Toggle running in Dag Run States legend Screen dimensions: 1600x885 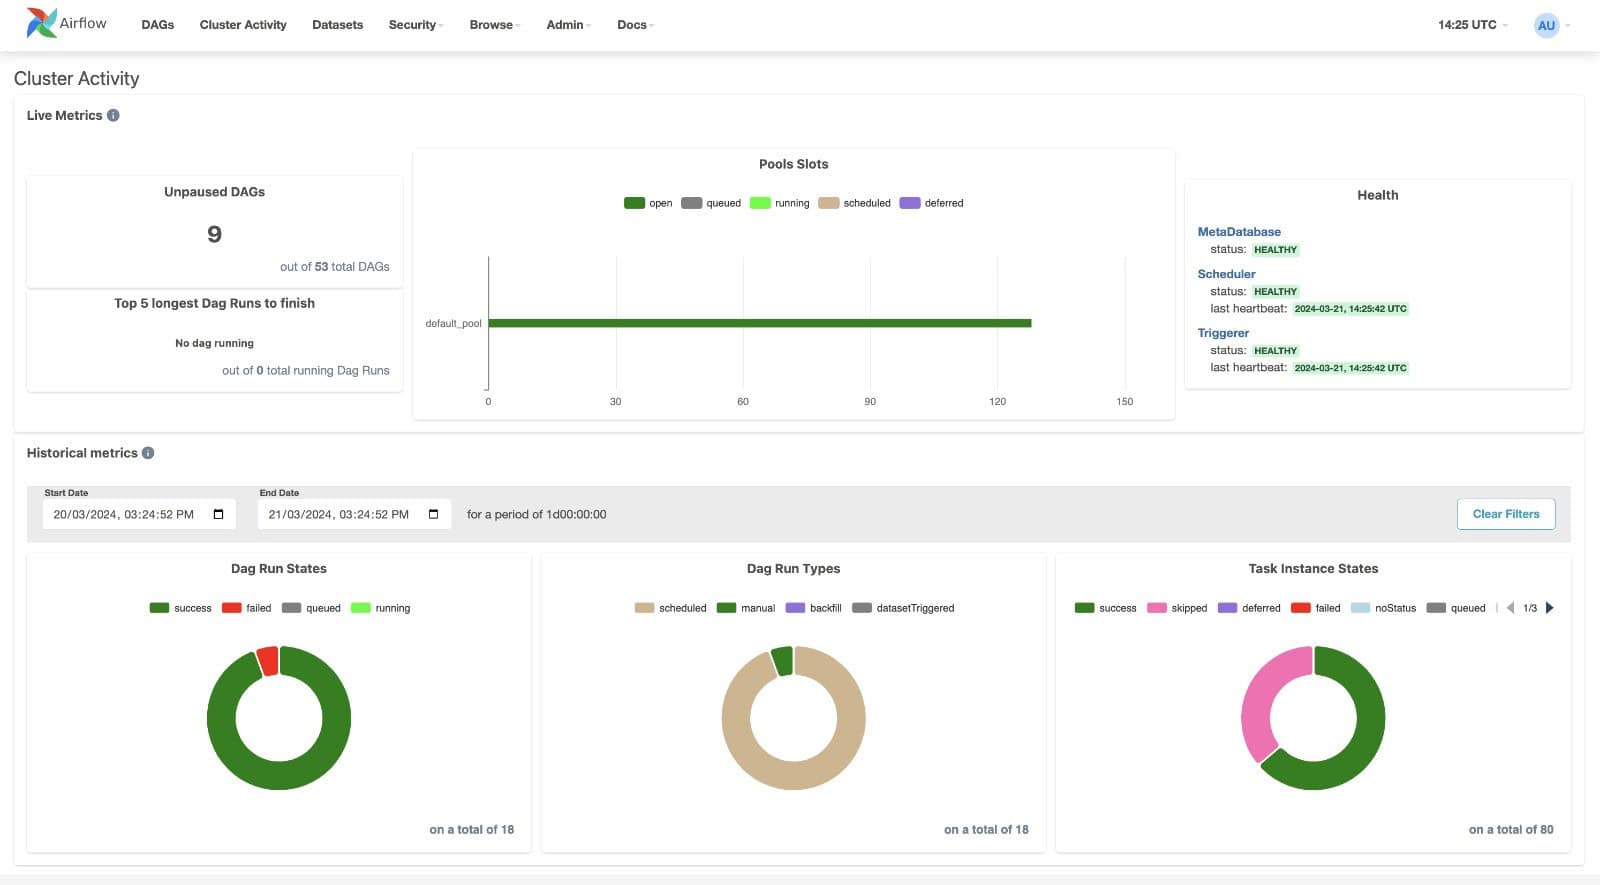point(381,608)
